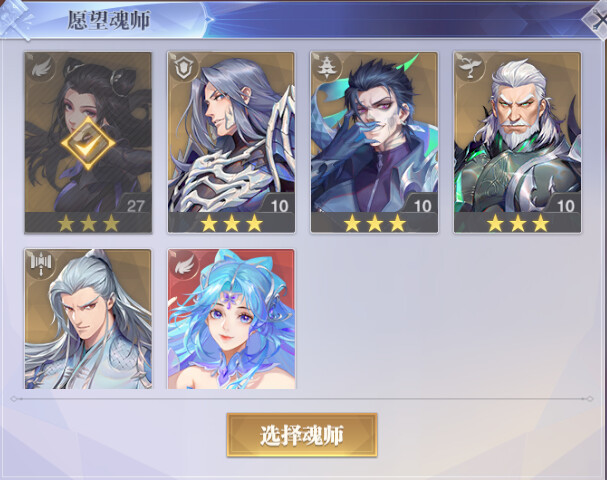Screen dimensions: 607x480
Task: Click the wing icon on the dark-haired woman card
Action: tap(42, 69)
